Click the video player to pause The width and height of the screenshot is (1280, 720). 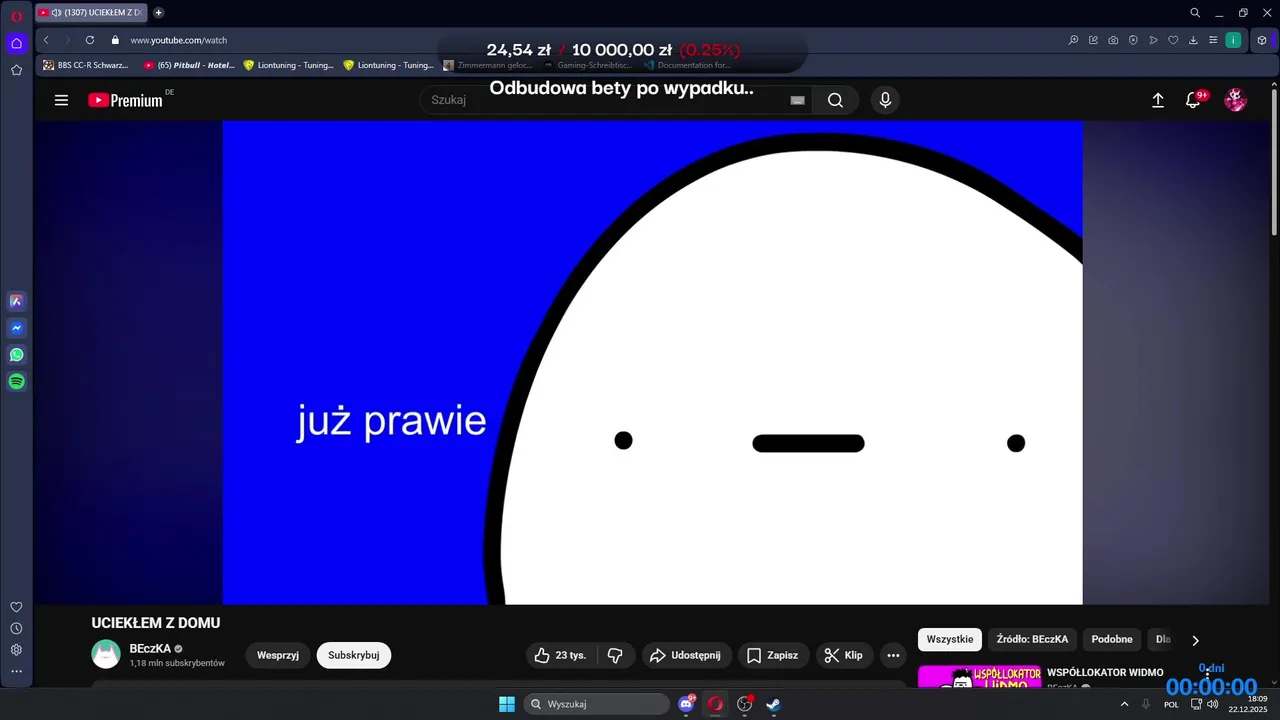click(652, 363)
